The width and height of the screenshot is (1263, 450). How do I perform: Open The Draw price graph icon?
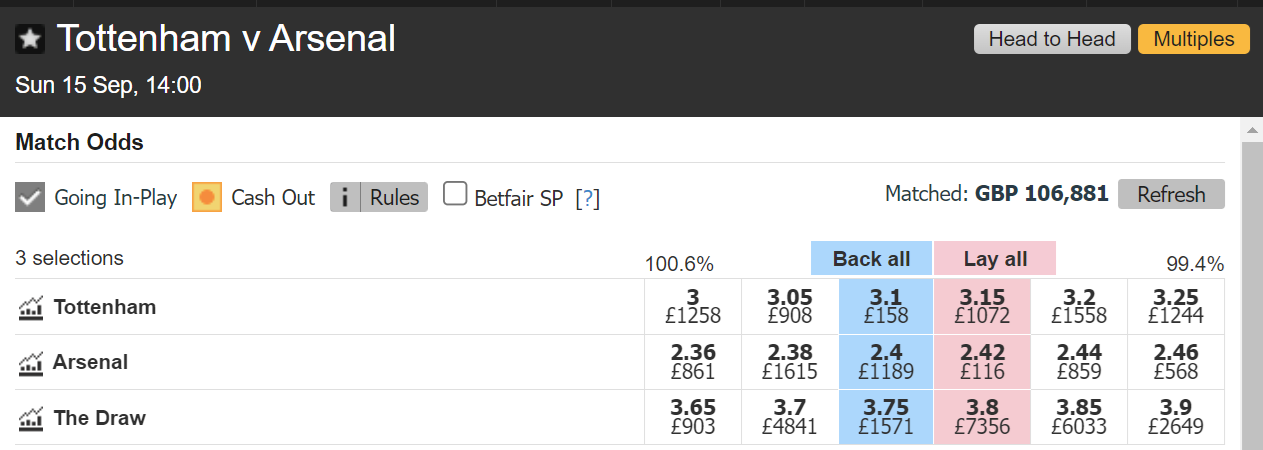click(x=31, y=418)
